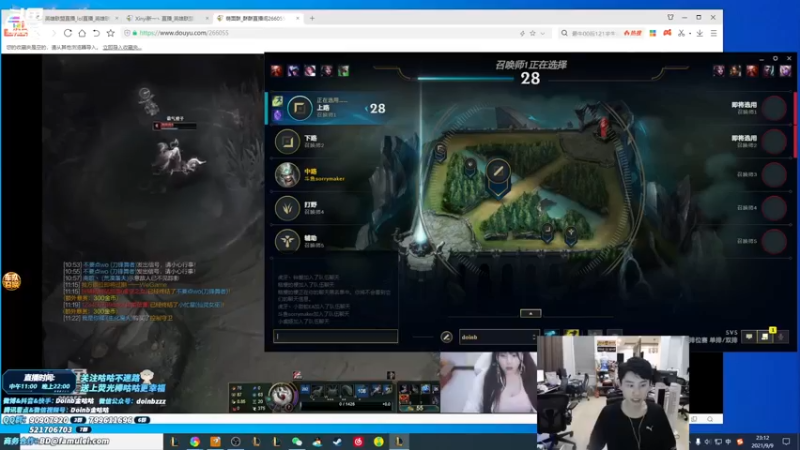Click the red game controller icon in browser toolbar
This screenshot has width=800, height=450.
pyautogui.click(x=667, y=33)
